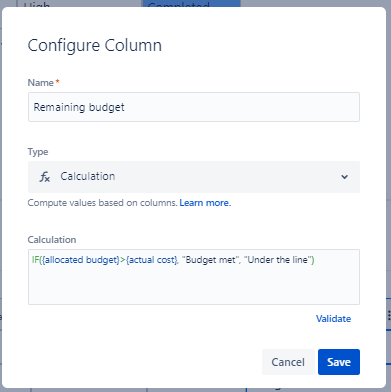The width and height of the screenshot is (391, 392).
Task: Click the Name field containing Remaining budget
Action: 194,107
